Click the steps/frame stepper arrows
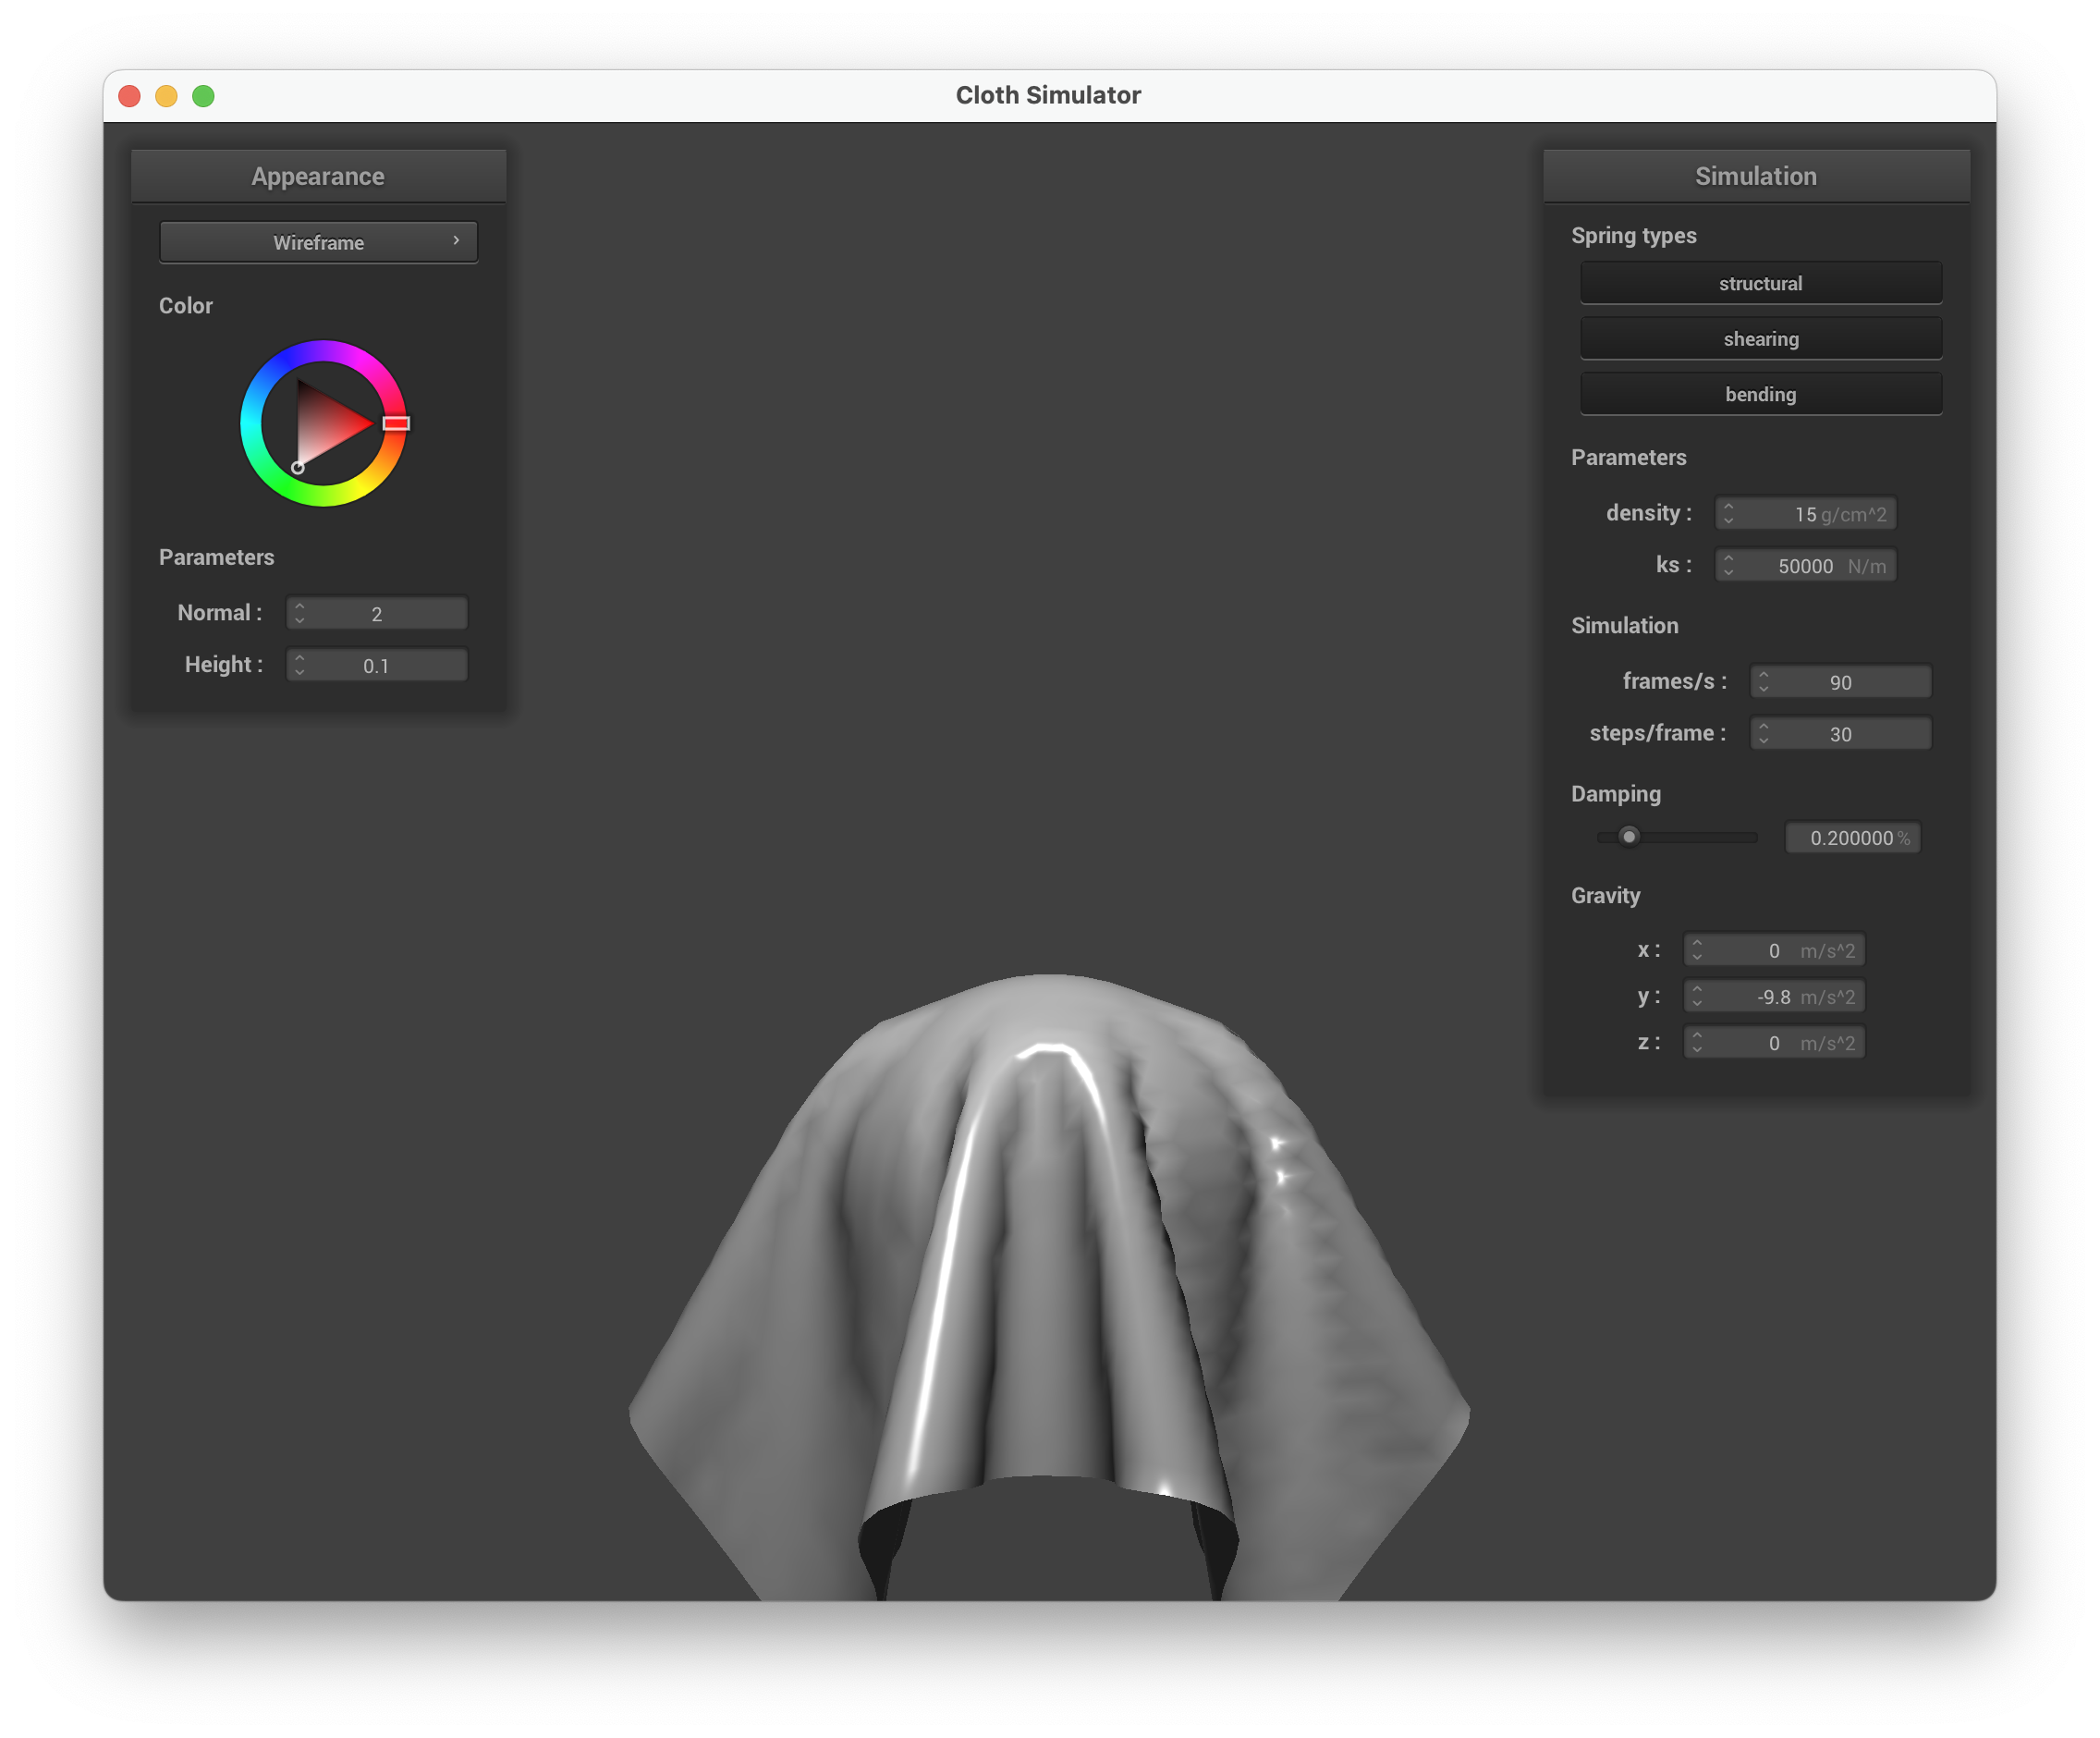This screenshot has width=2100, height=1738. (1763, 734)
